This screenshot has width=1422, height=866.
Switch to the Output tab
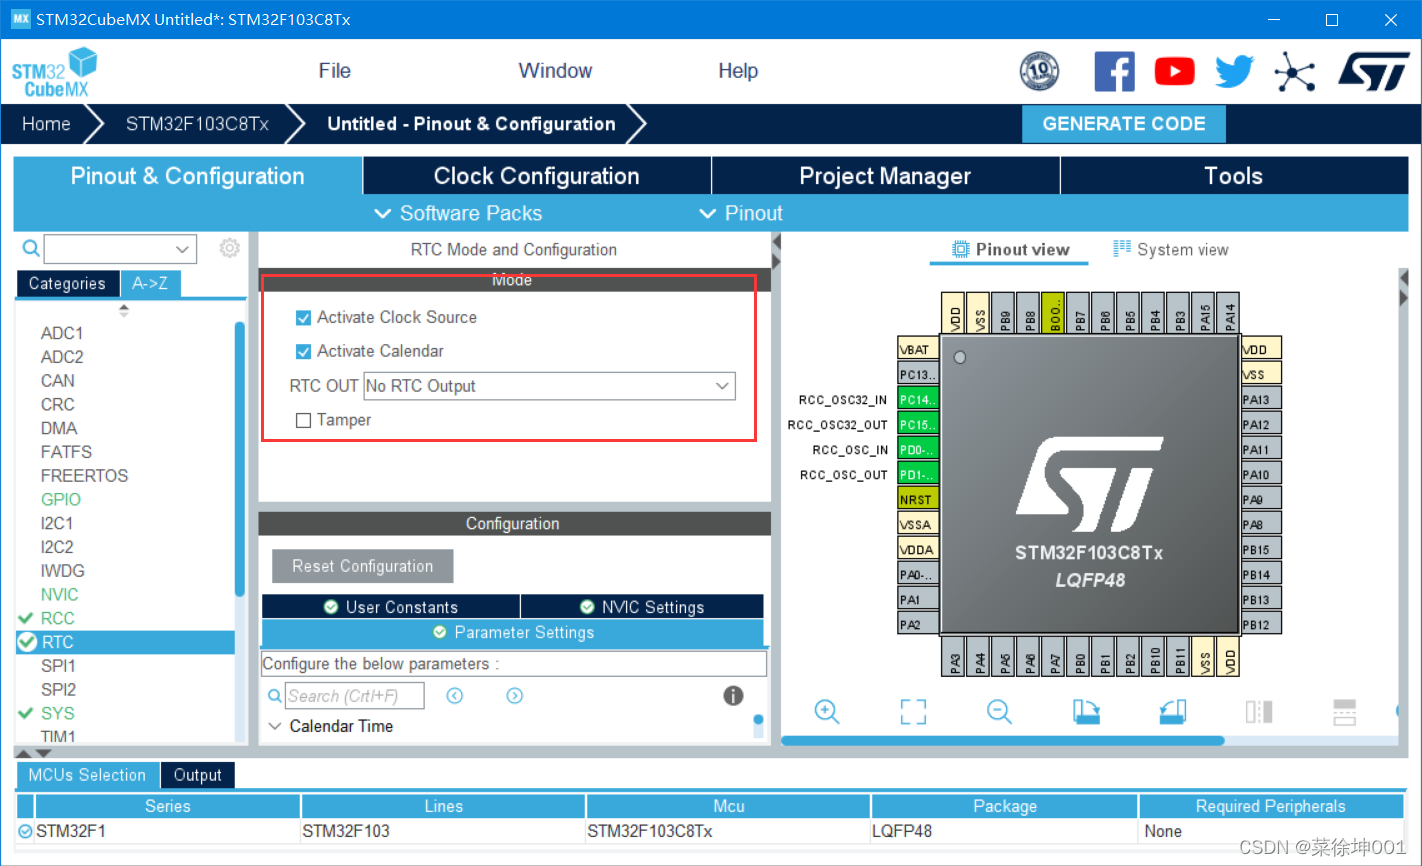[x=198, y=775]
